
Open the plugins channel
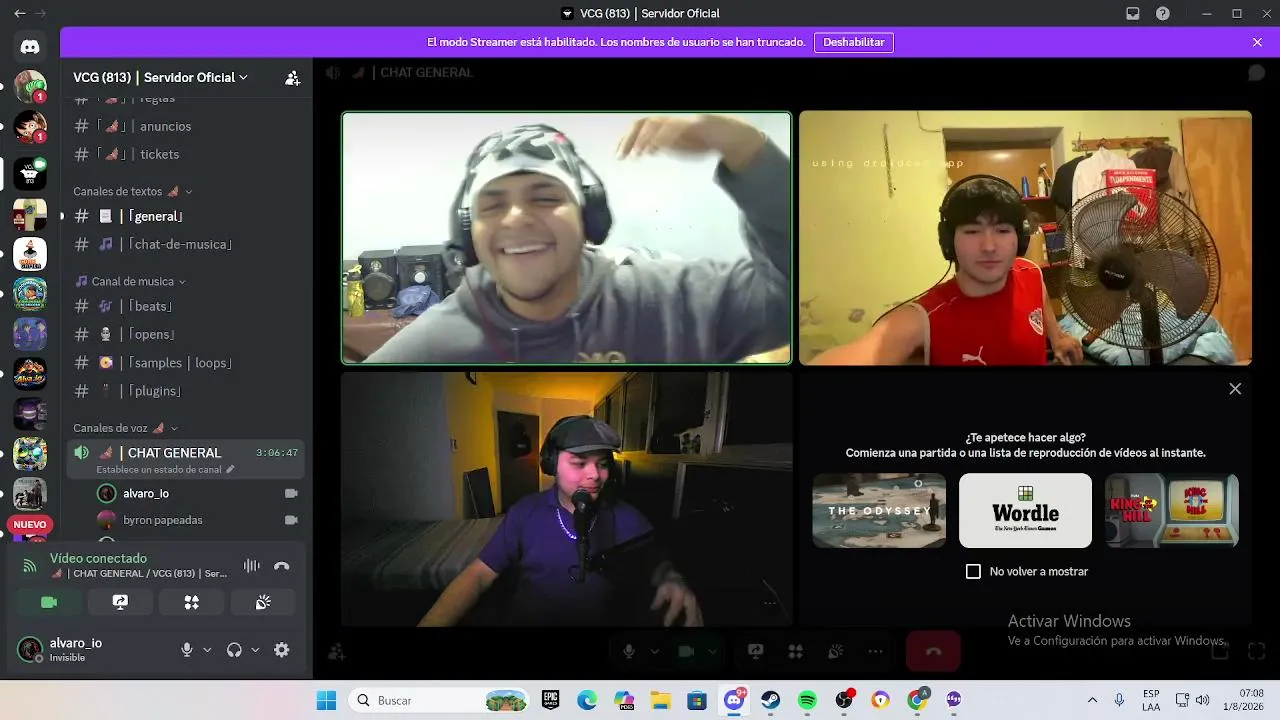click(186, 390)
